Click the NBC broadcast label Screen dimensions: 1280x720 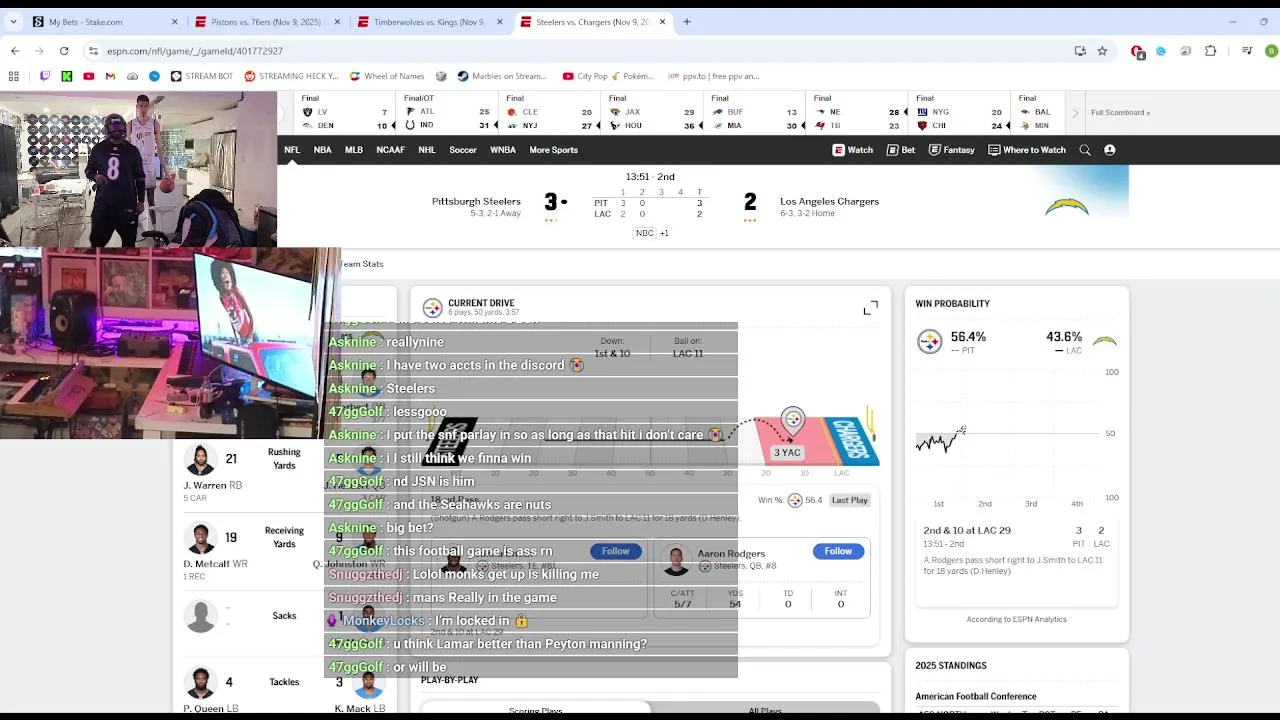[645, 233]
